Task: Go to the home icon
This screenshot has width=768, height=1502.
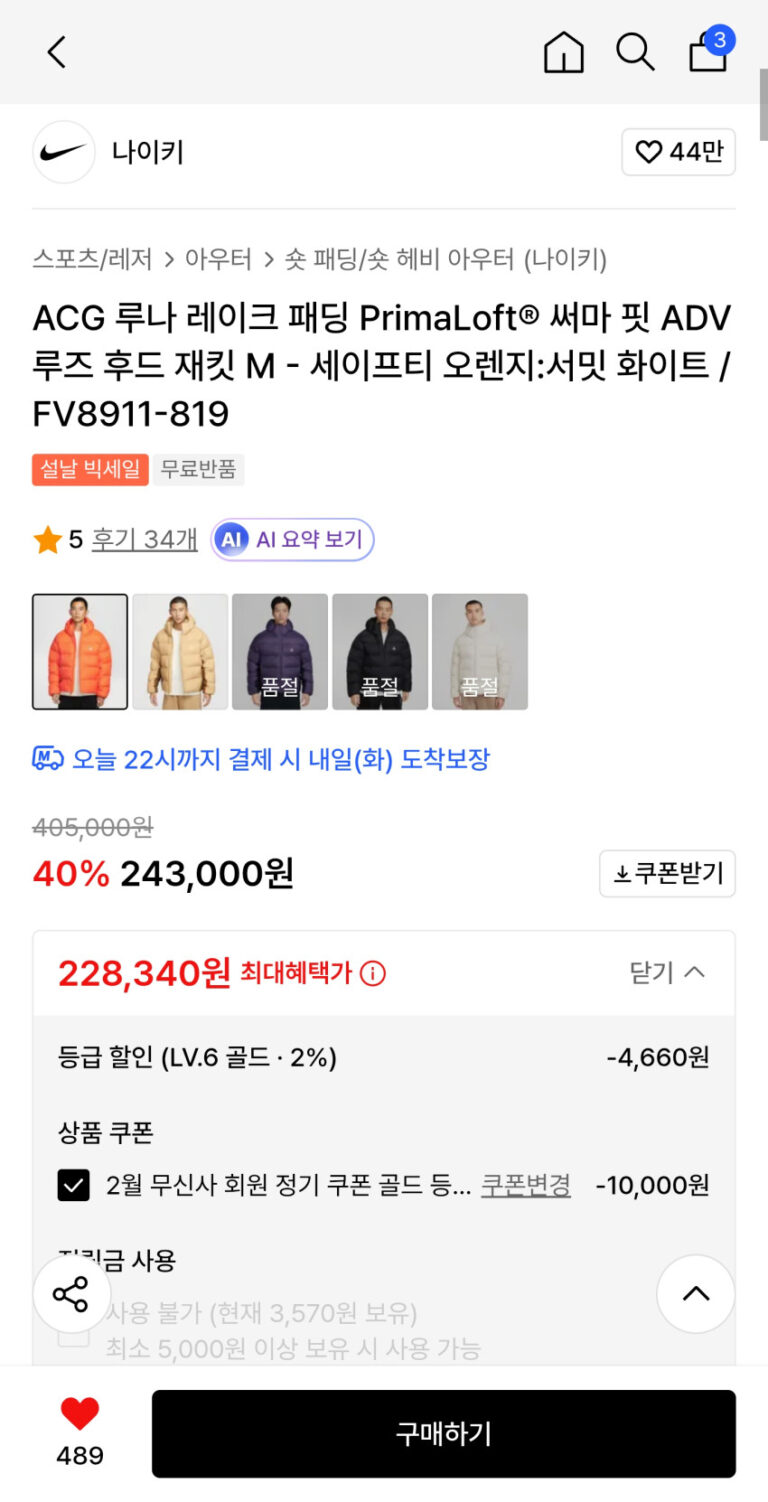Action: click(563, 52)
